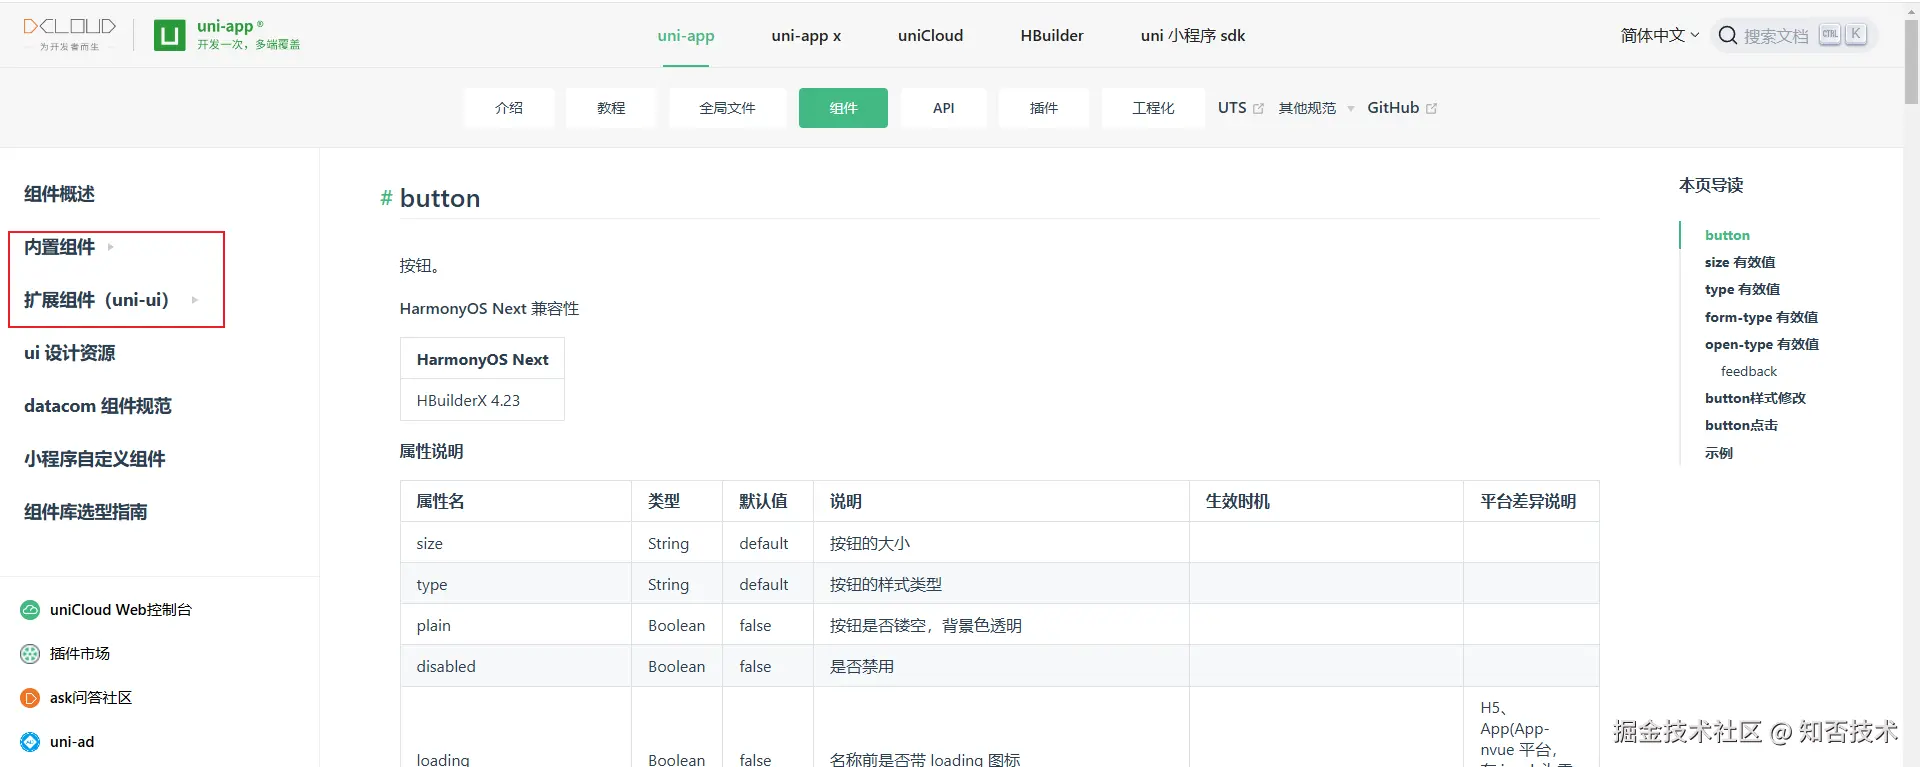Click the 按钮是否镂空，背景色透明 description cell
1920x767 pixels.
(1001, 625)
